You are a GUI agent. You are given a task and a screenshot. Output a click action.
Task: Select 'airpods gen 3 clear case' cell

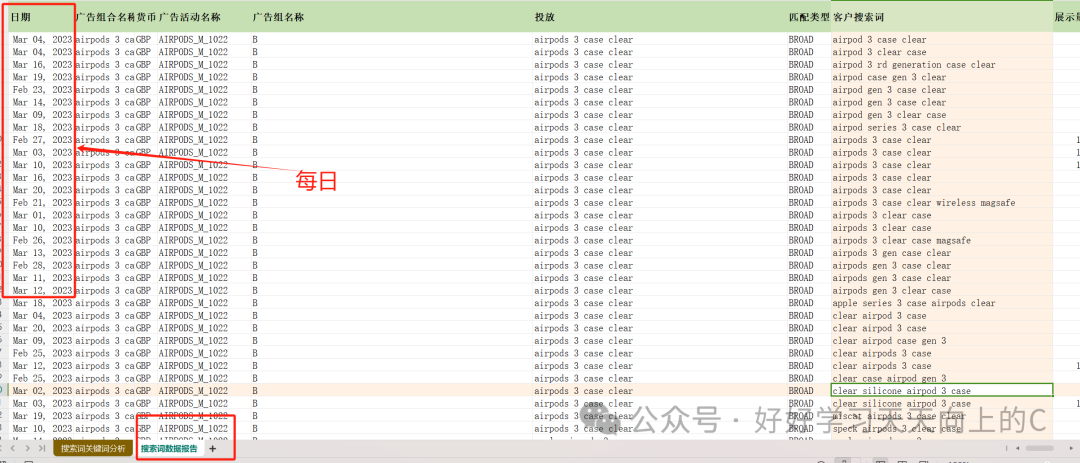pos(942,291)
